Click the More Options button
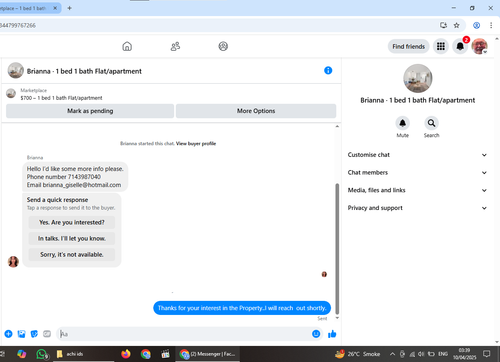 [256, 111]
